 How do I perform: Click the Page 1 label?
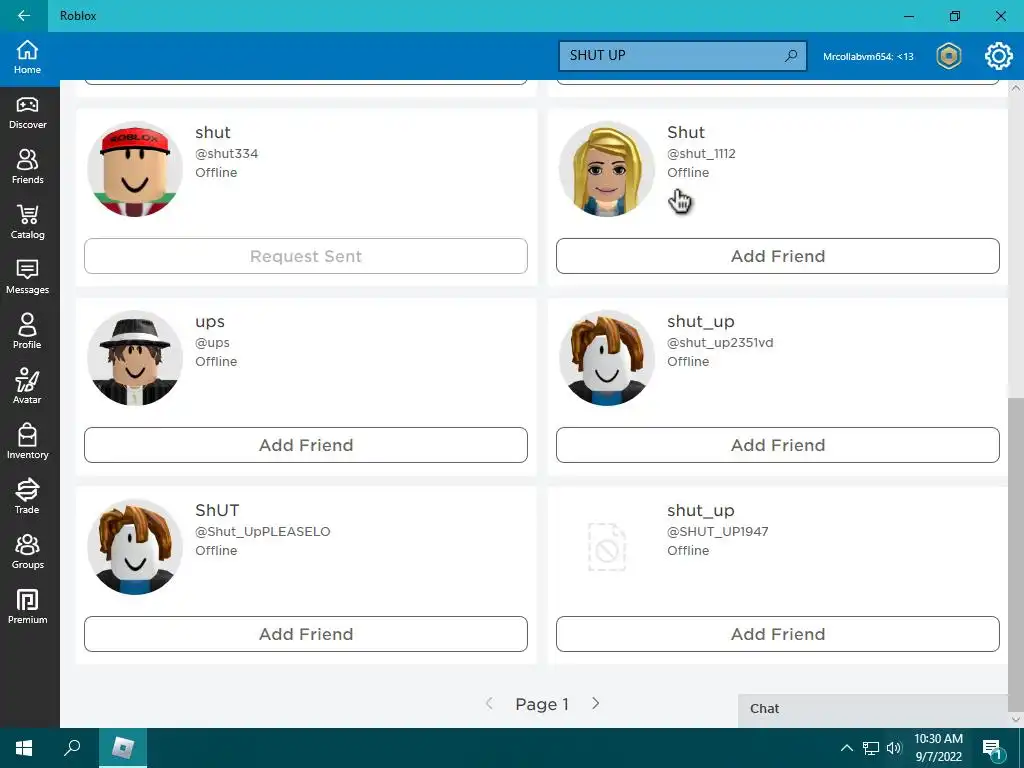[542, 704]
